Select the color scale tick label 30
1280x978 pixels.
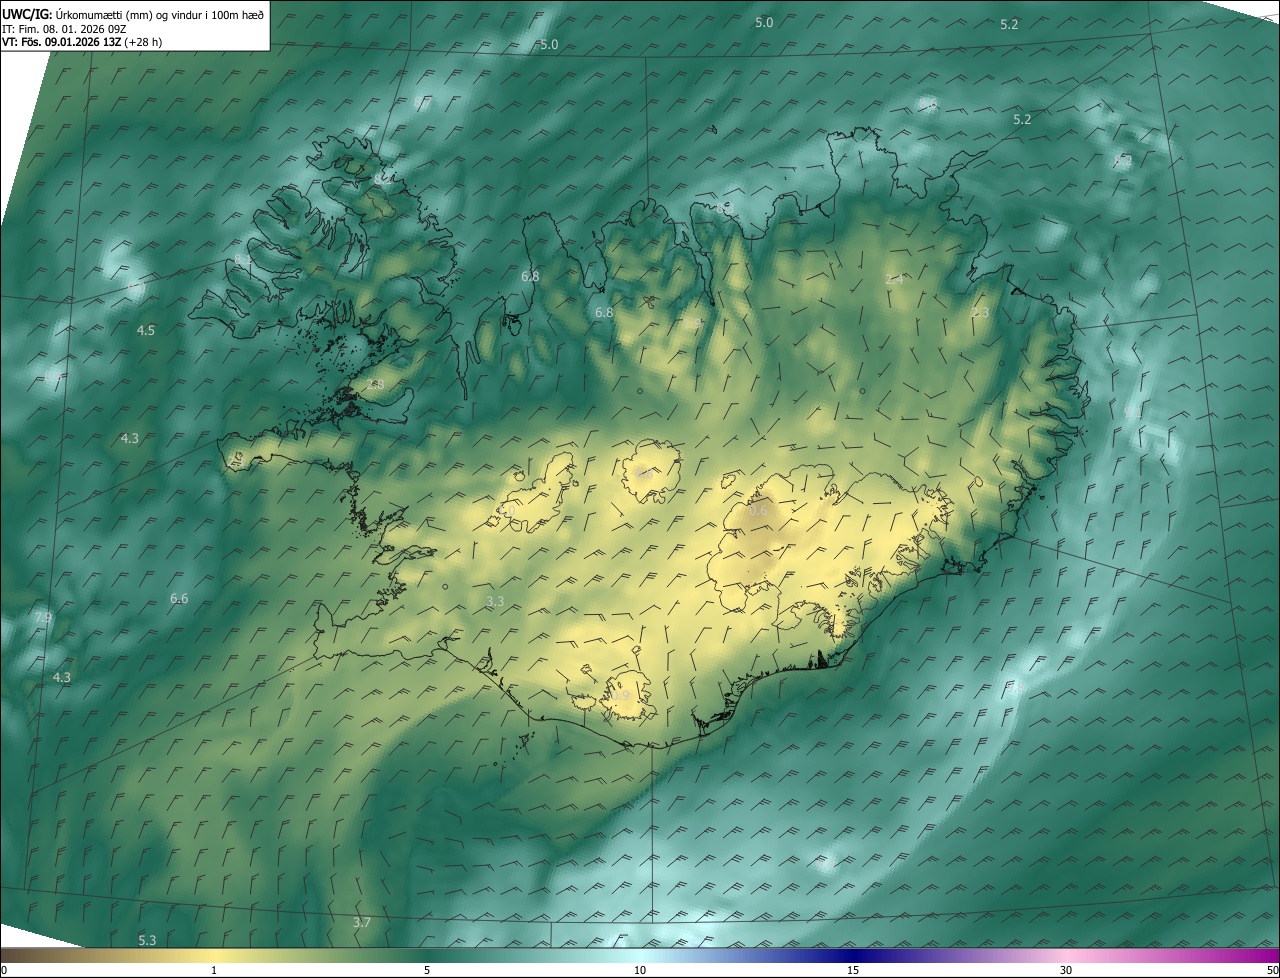coord(1066,970)
